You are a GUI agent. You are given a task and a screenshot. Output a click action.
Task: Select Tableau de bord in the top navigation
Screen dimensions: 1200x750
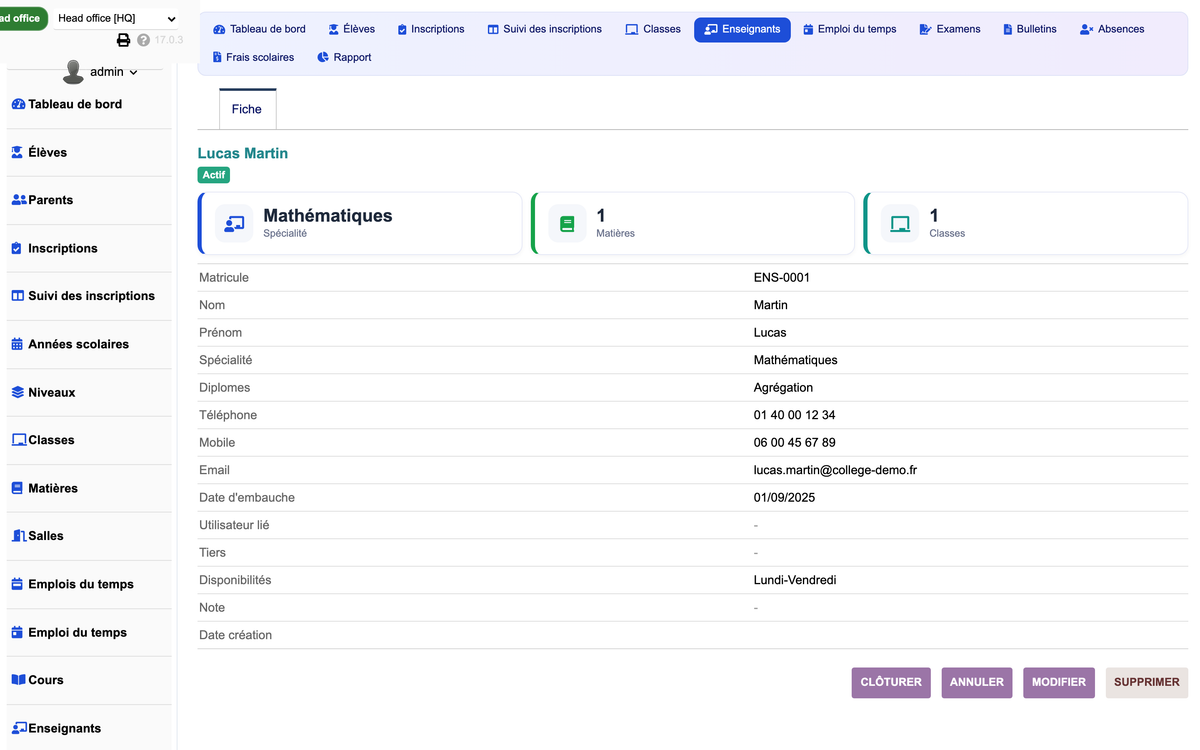[x=260, y=29]
